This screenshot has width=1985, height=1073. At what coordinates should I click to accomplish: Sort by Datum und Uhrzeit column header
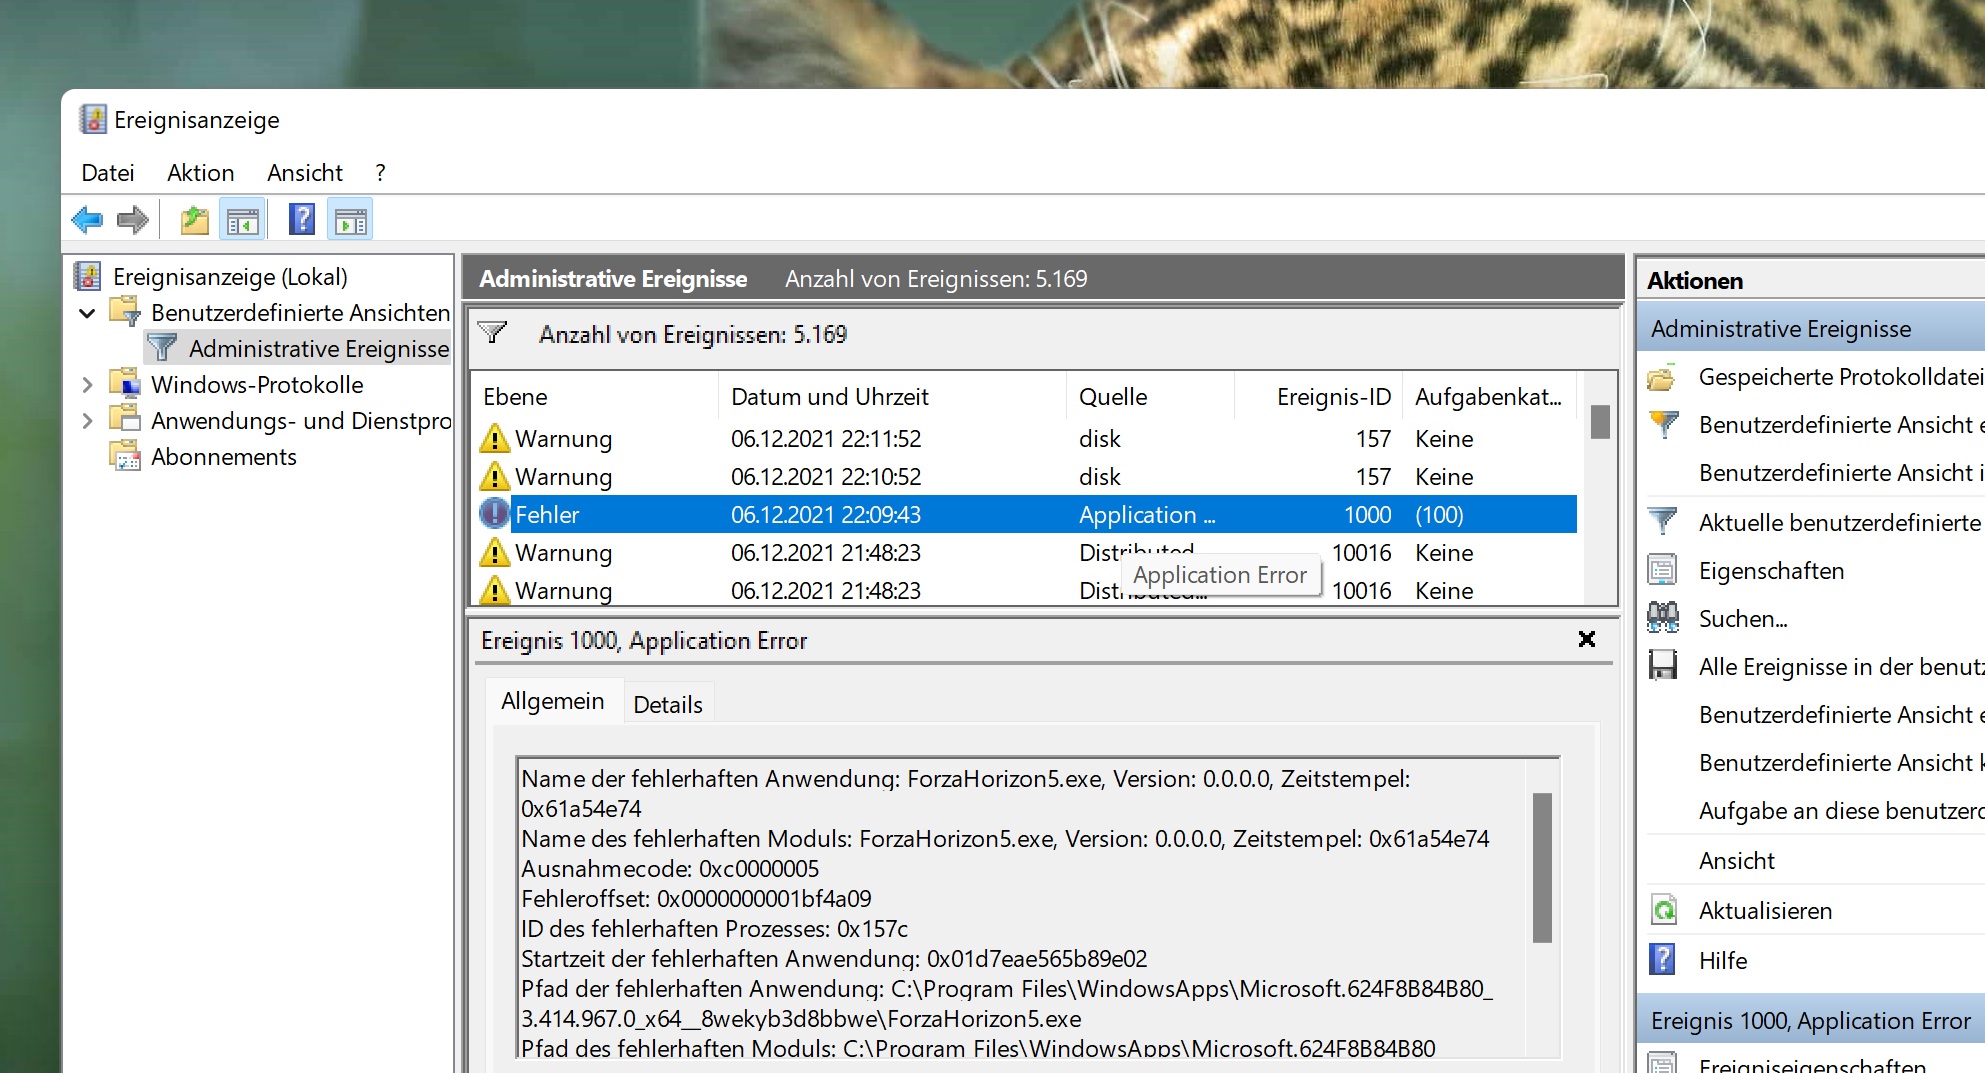pos(892,397)
